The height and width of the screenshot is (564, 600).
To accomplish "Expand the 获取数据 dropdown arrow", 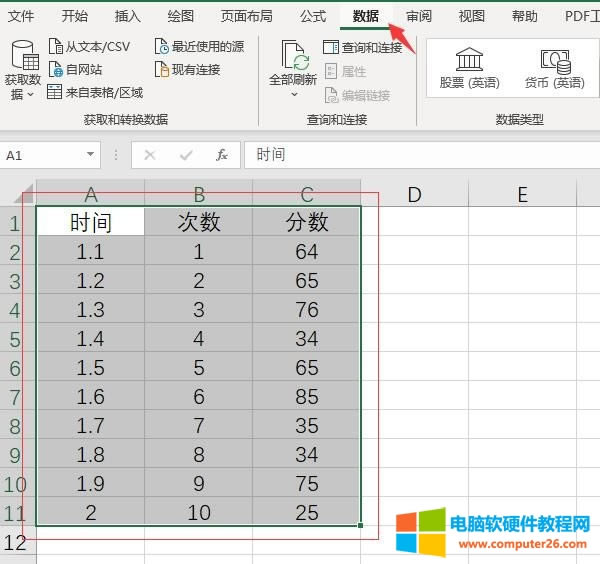I will (30, 94).
